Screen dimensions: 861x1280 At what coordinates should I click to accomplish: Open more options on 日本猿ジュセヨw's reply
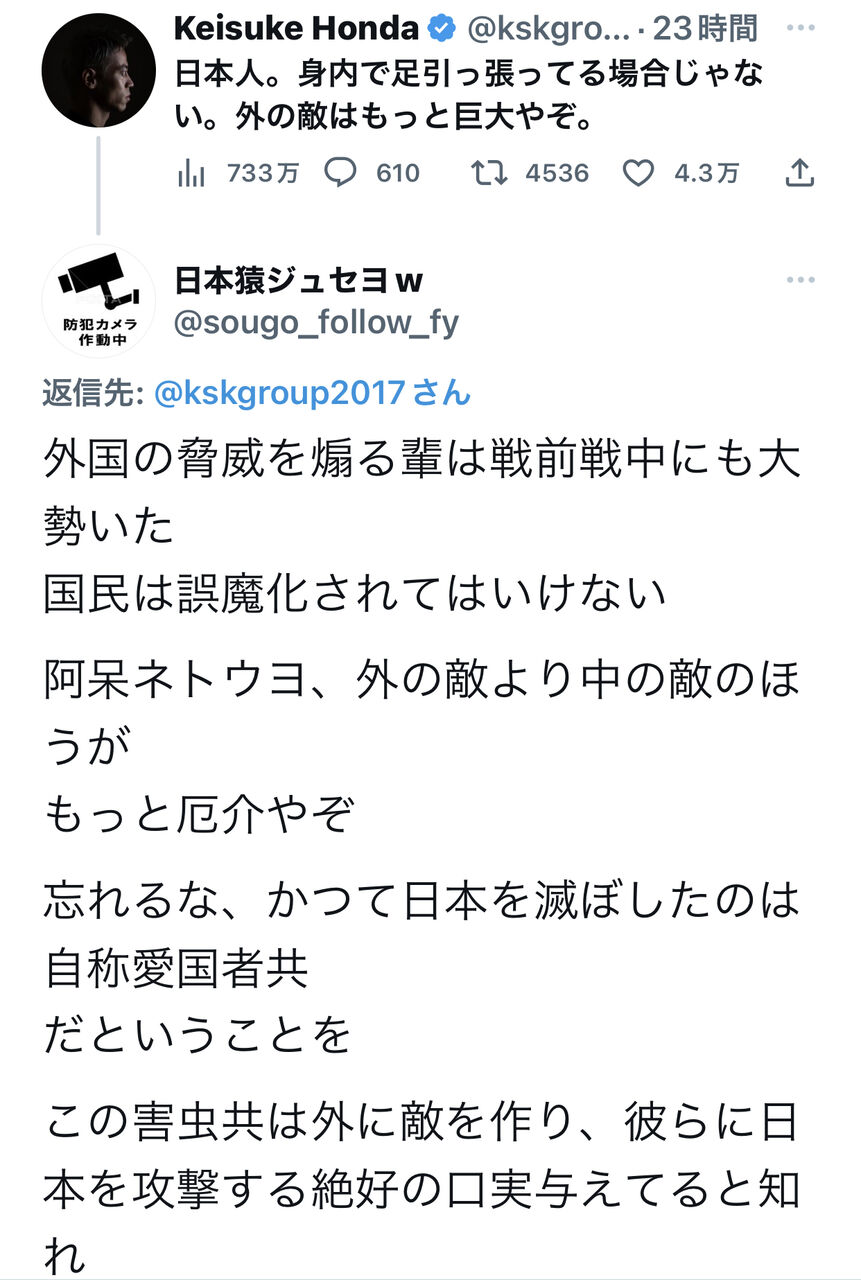point(801,280)
